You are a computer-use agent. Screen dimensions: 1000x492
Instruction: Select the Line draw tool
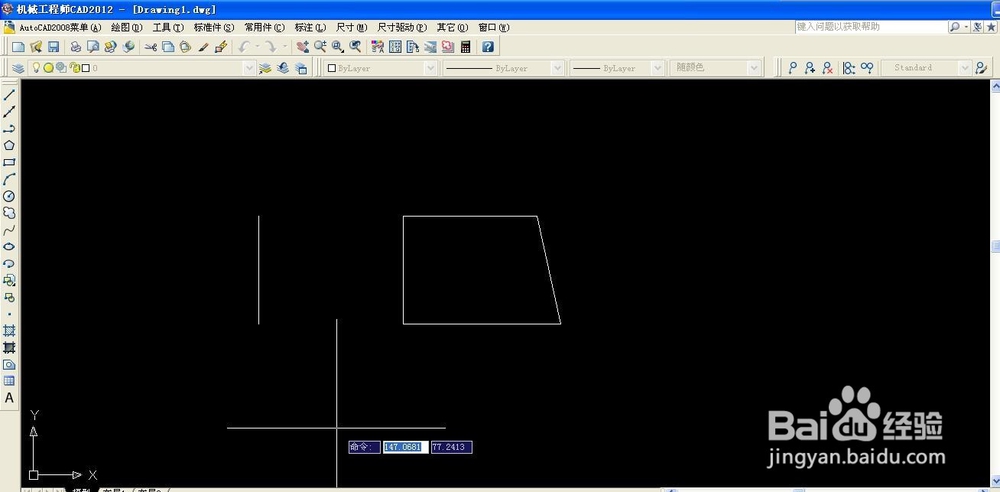[x=9, y=95]
